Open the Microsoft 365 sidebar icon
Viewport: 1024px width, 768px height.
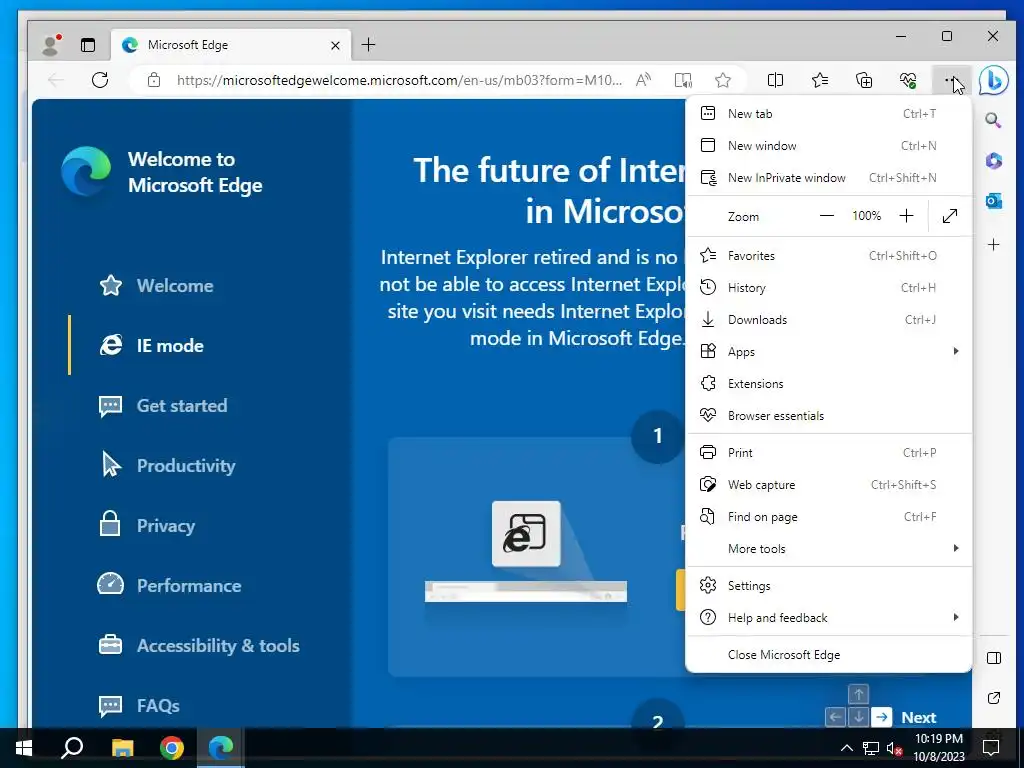coord(993,161)
